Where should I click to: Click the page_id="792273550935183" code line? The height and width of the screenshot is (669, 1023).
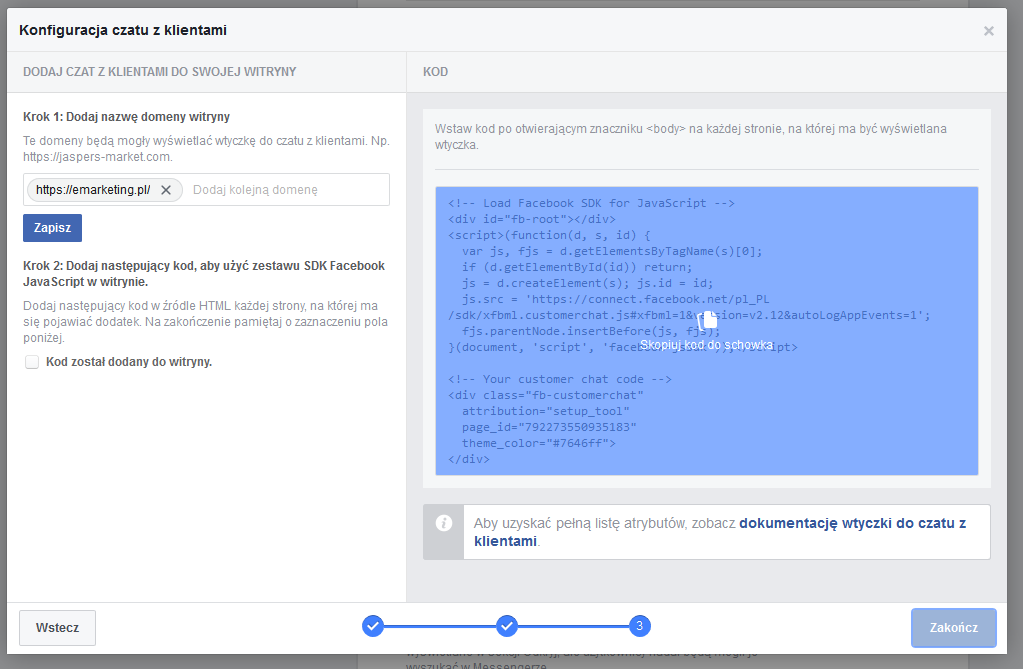click(549, 427)
